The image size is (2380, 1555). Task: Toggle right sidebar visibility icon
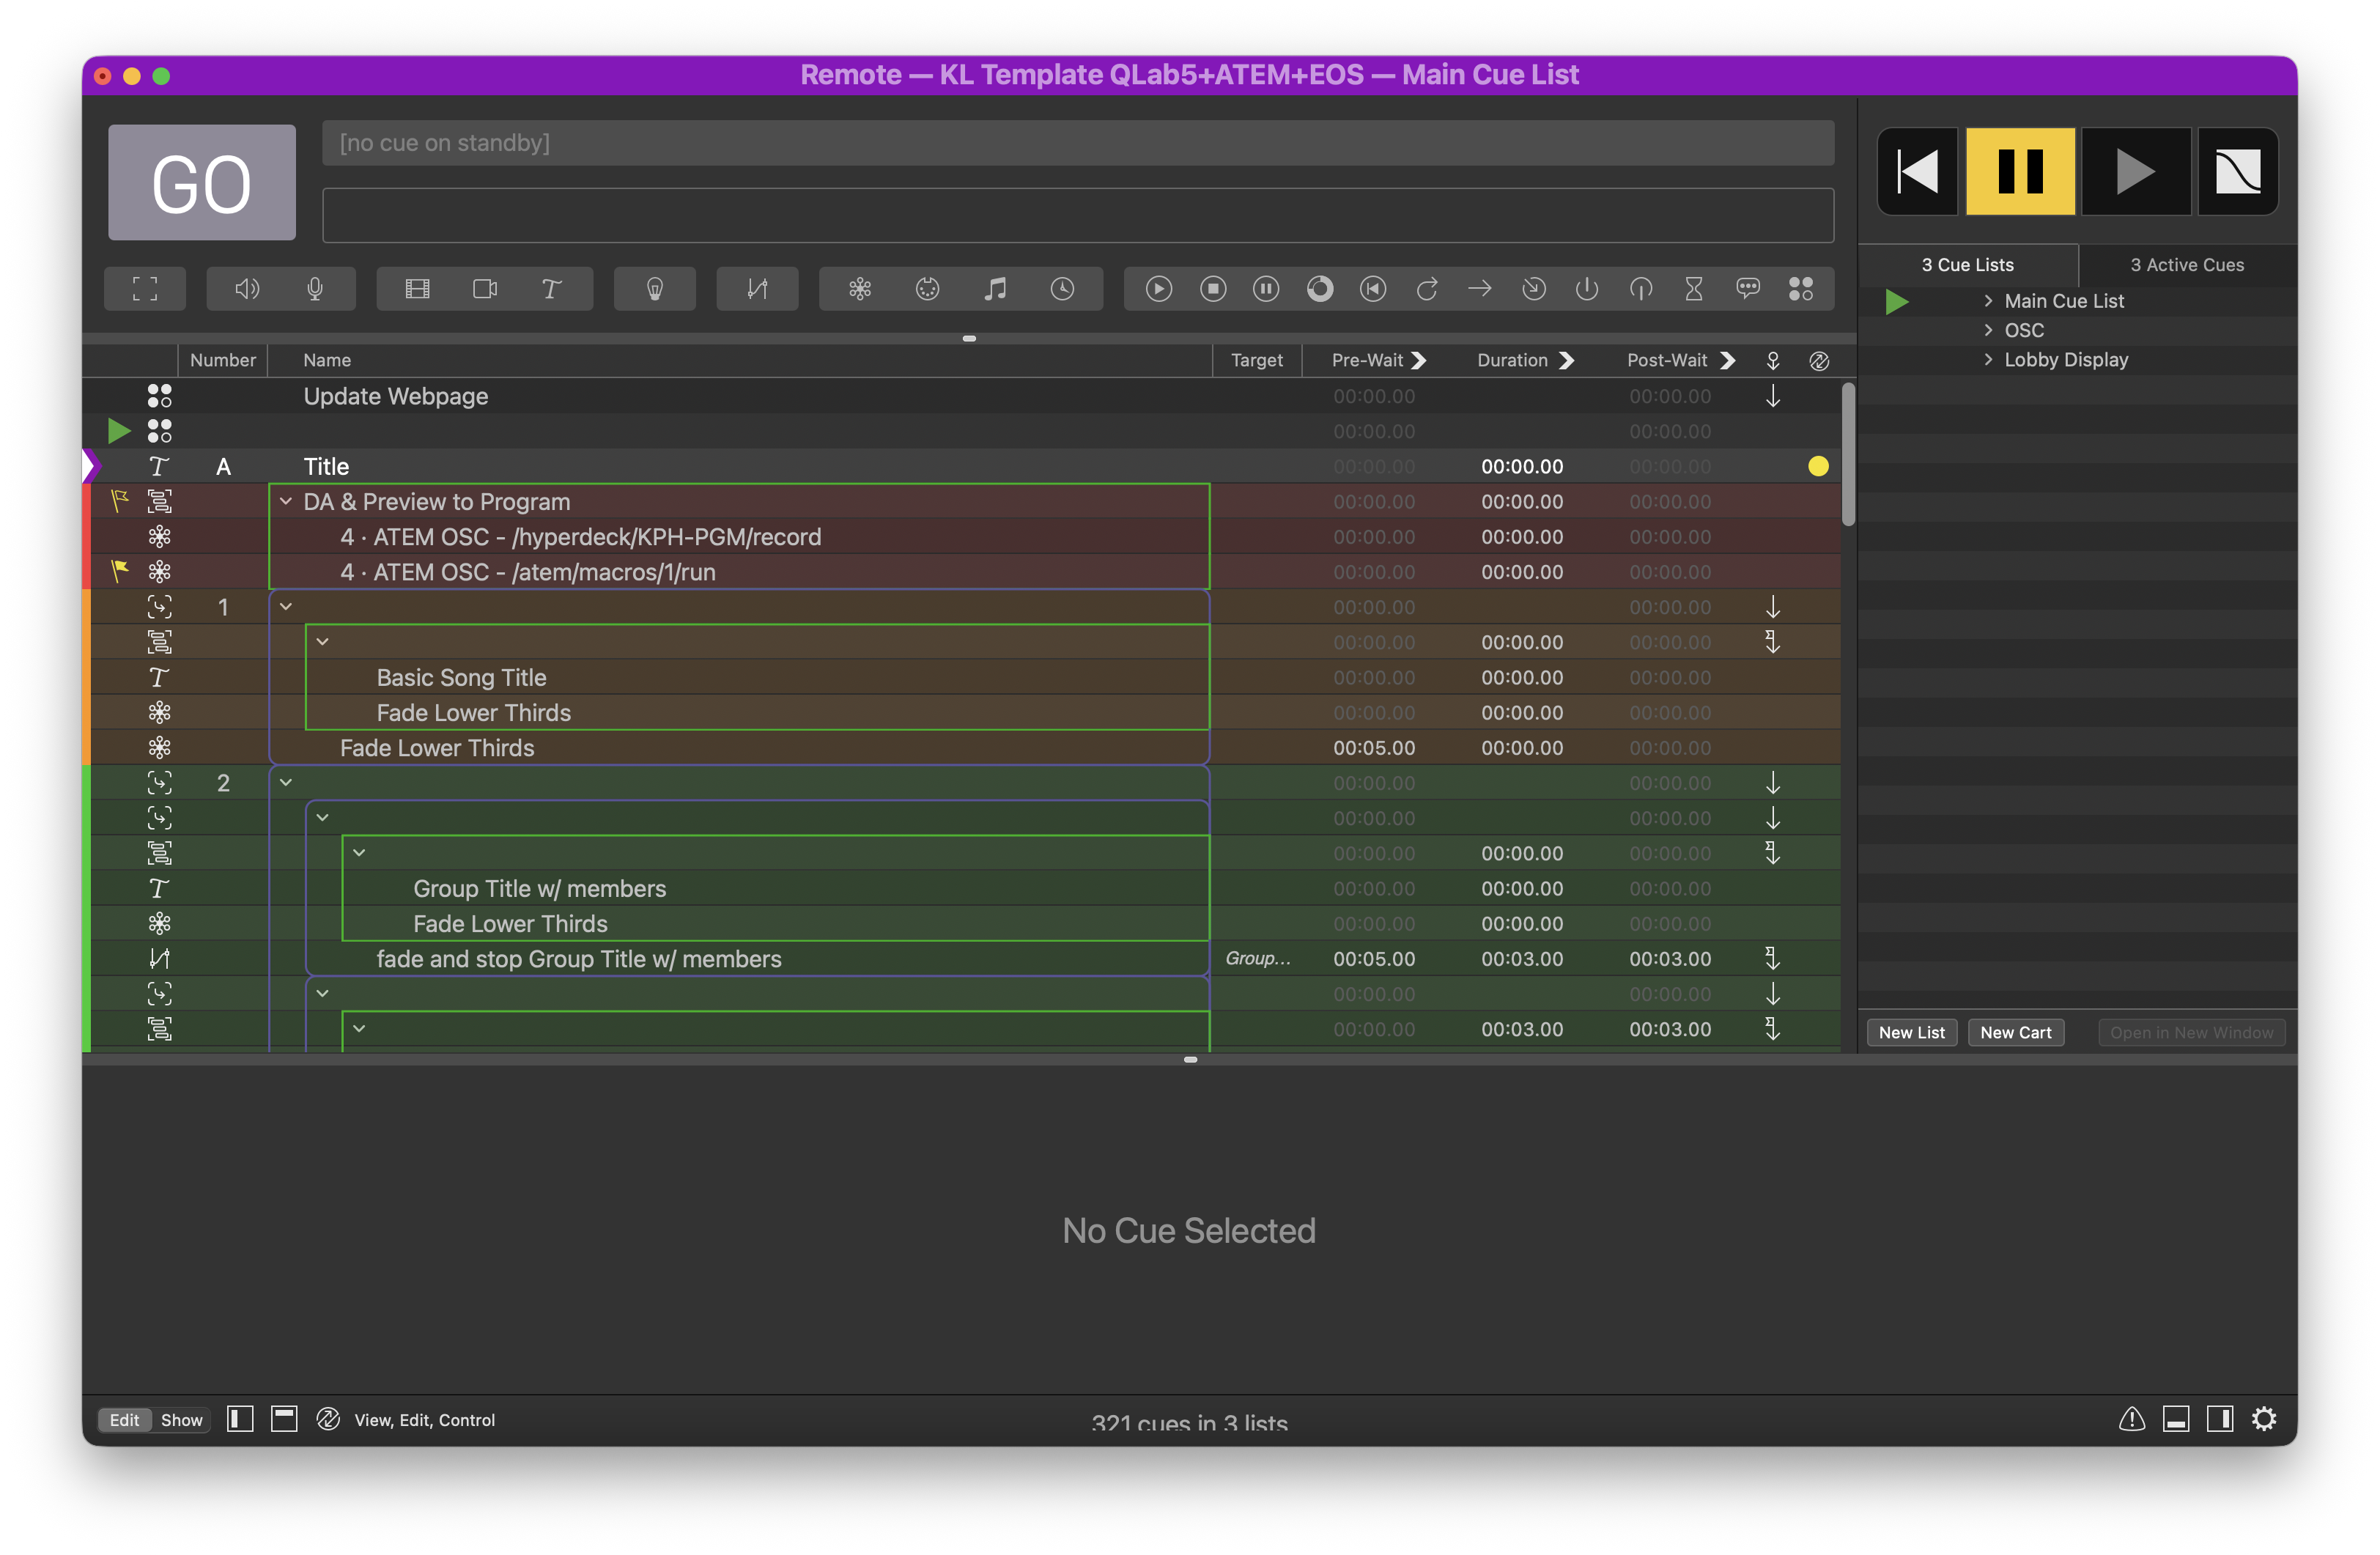(x=2220, y=1419)
